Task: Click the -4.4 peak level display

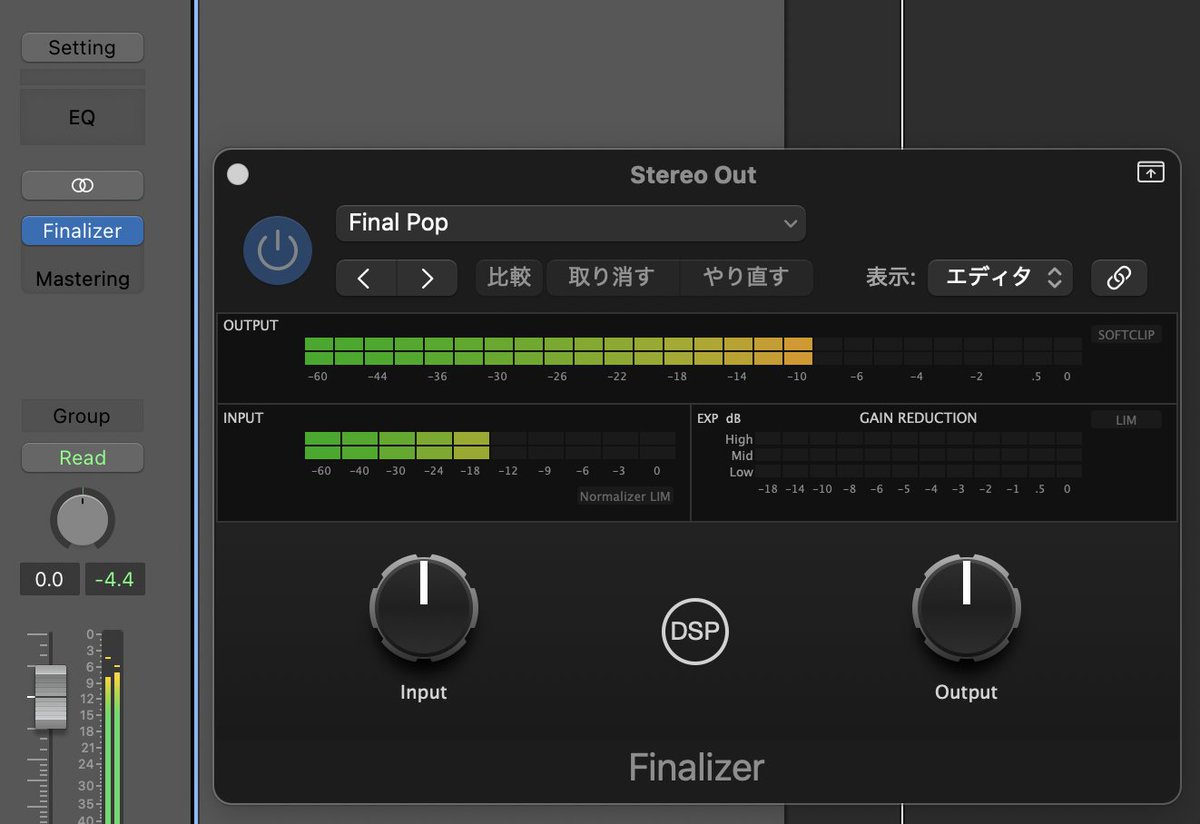Action: coord(114,579)
